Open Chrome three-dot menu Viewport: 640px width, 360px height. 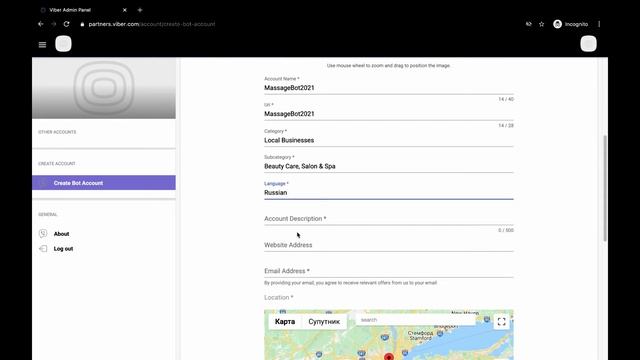599,24
